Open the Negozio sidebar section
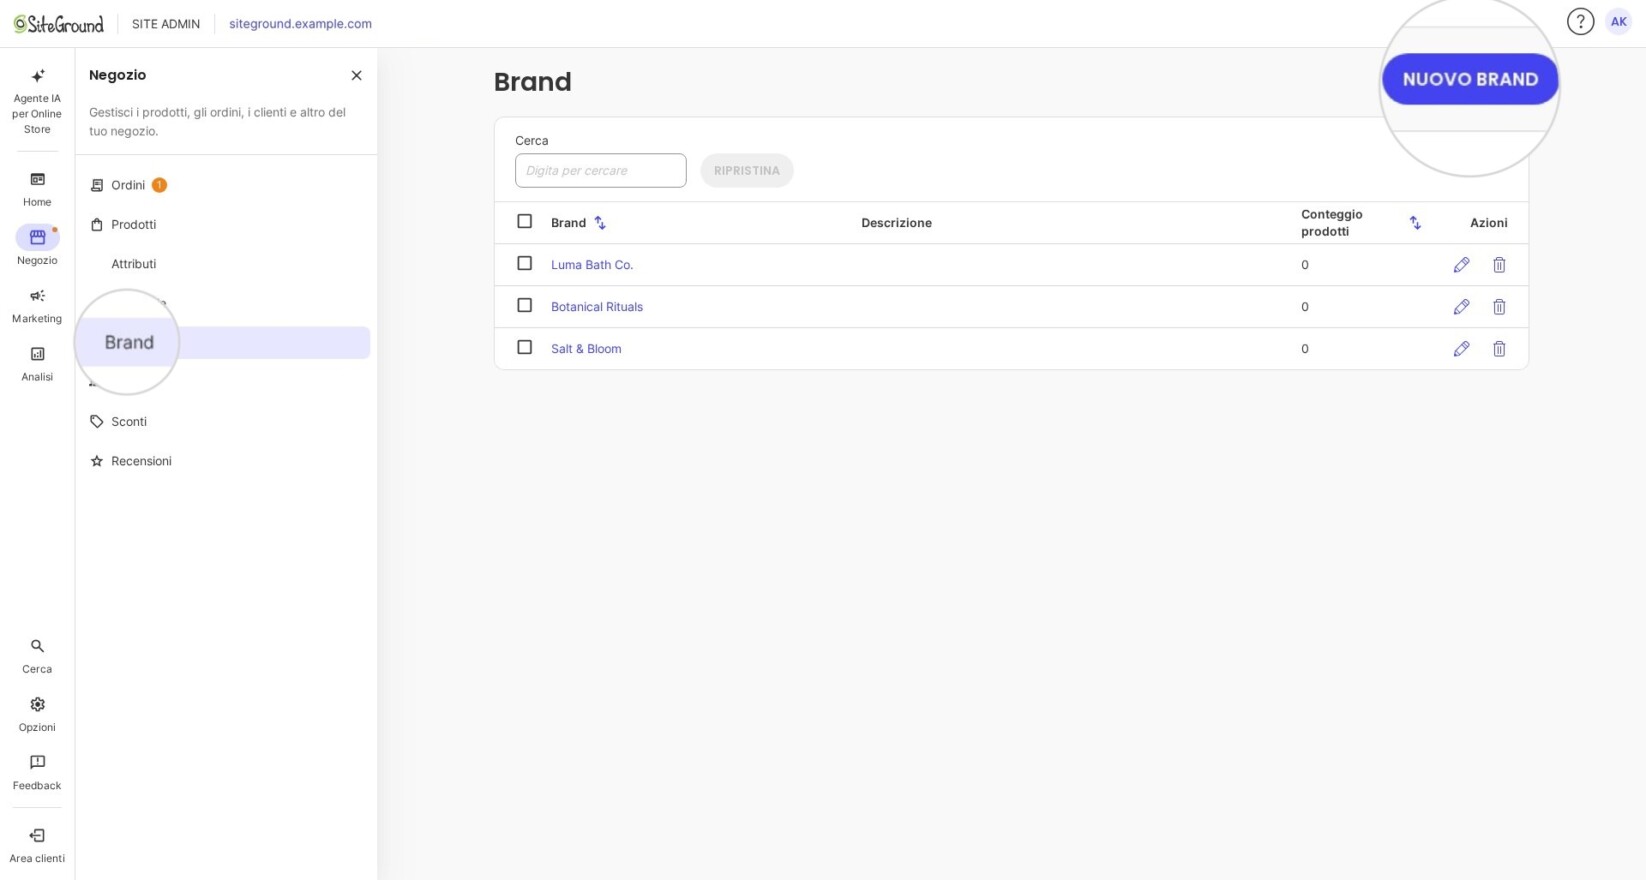Image resolution: width=1646 pixels, height=880 pixels. tap(37, 246)
